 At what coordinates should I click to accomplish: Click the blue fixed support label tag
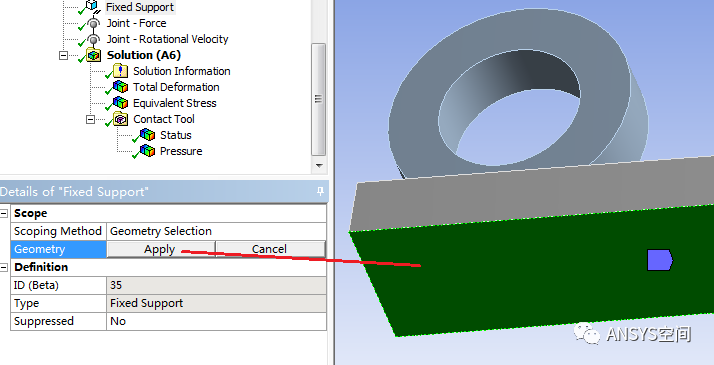[x=659, y=260]
